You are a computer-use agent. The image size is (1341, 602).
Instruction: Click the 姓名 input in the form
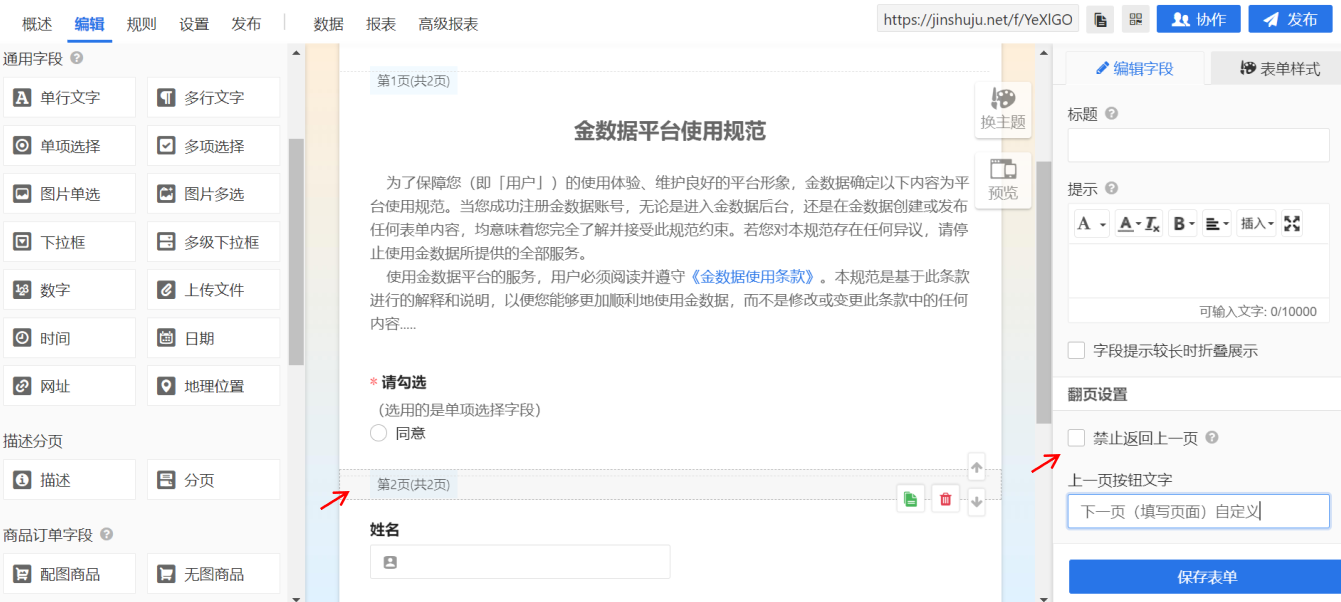coord(520,562)
